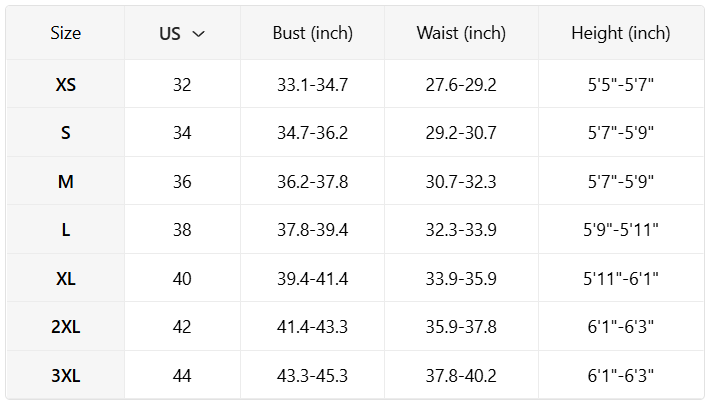Click the chevron arrow next to US

(x=199, y=34)
